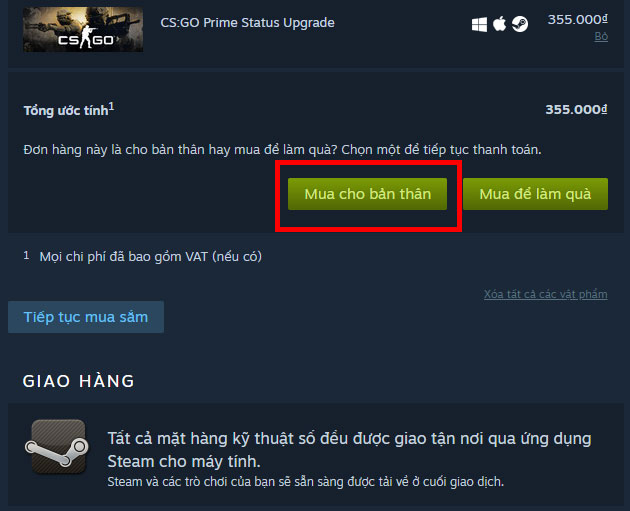This screenshot has height=511, width=630.
Task: Click the GIAO HÀNG section heading
Action: click(79, 381)
